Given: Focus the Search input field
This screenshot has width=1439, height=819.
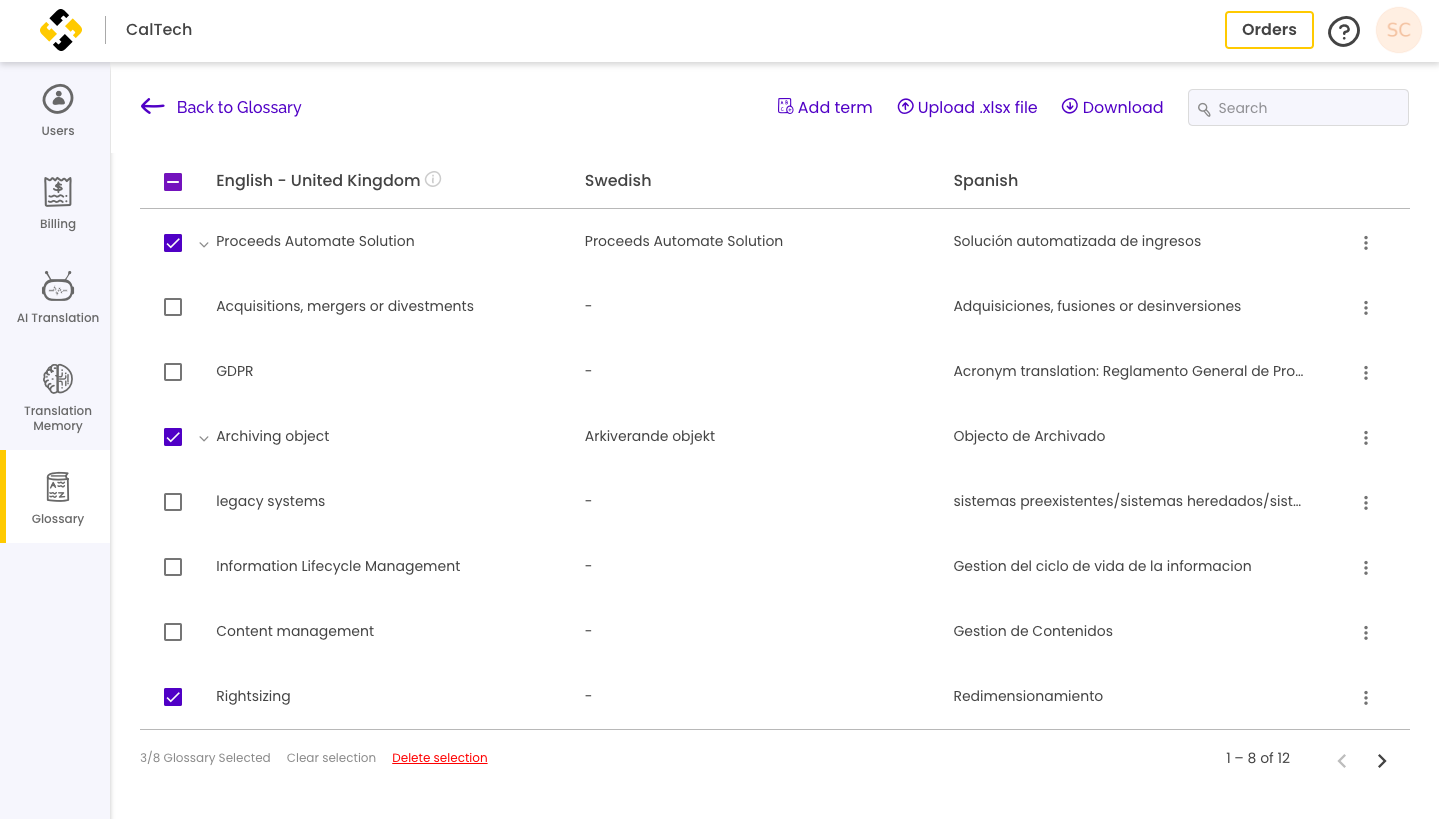Looking at the screenshot, I should [x=1298, y=108].
